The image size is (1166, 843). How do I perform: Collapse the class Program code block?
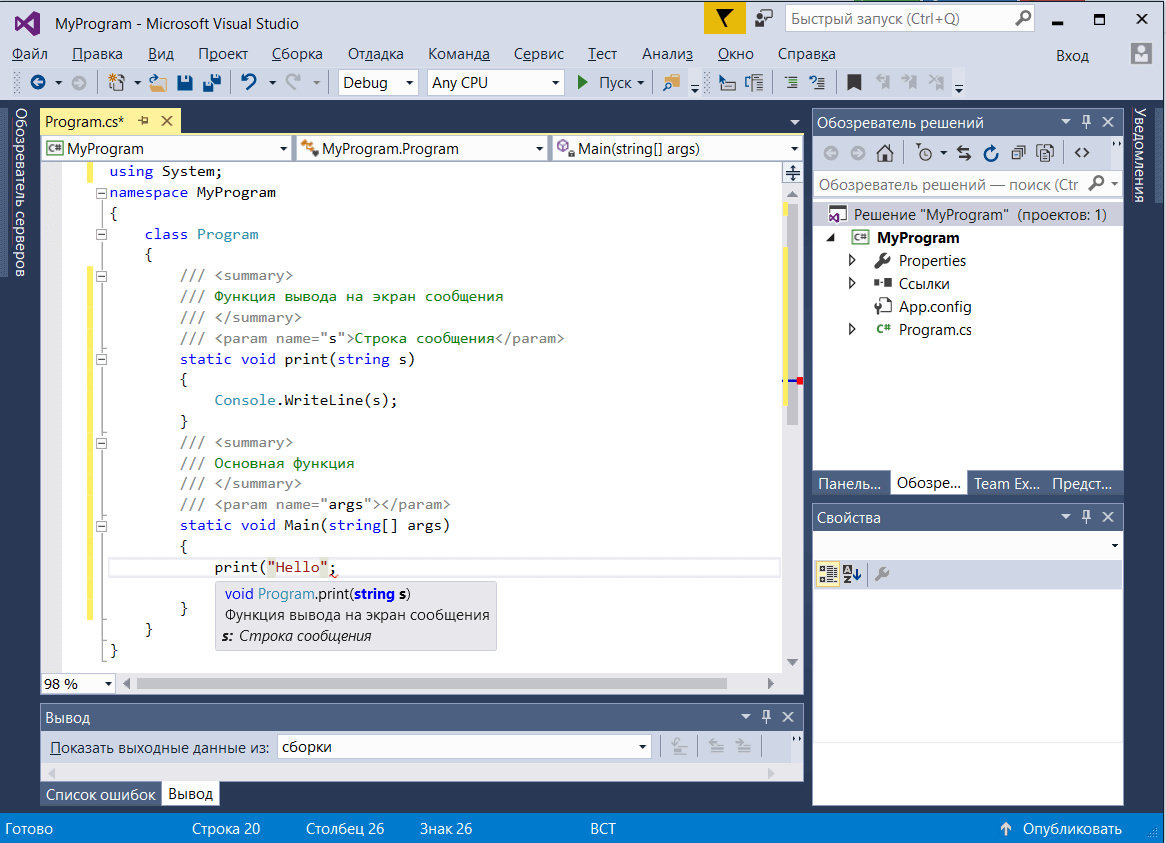tap(101, 235)
